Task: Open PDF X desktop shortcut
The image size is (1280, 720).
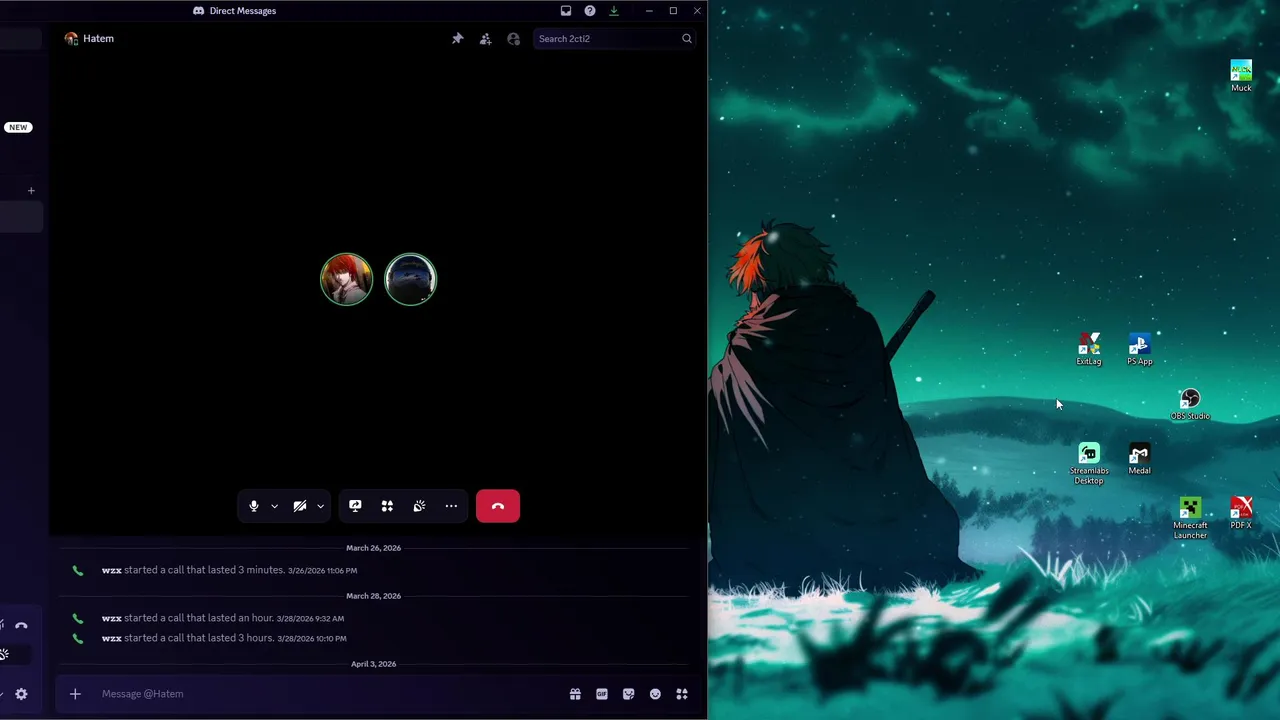Action: [1241, 514]
